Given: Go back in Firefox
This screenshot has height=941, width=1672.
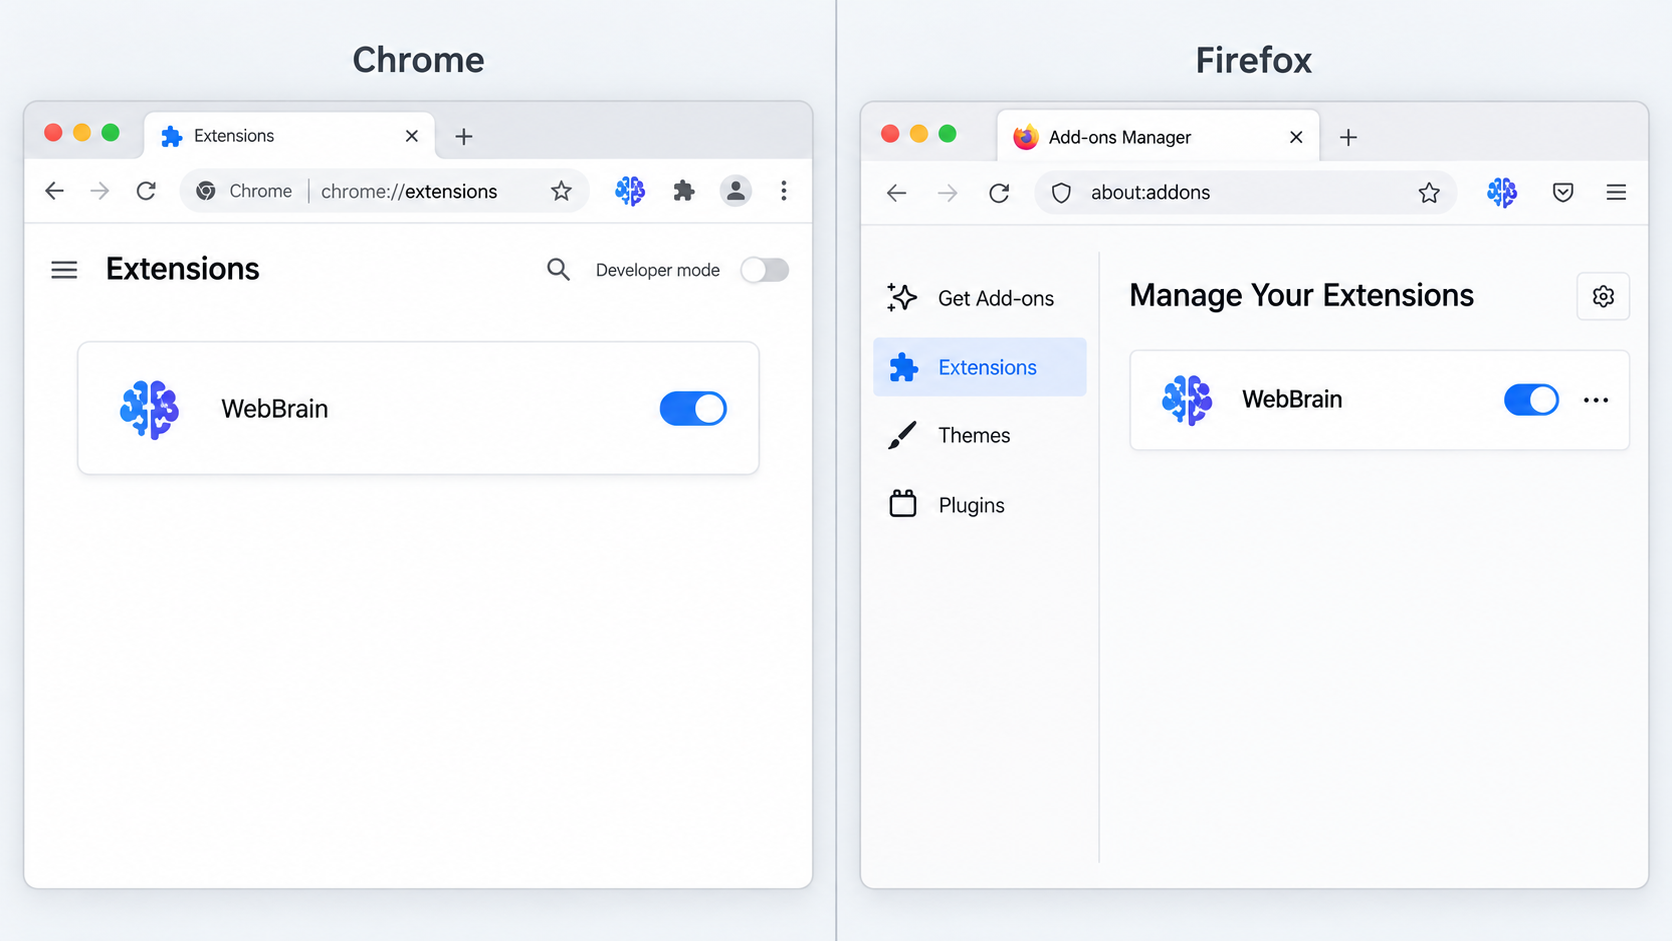Looking at the screenshot, I should [x=897, y=192].
